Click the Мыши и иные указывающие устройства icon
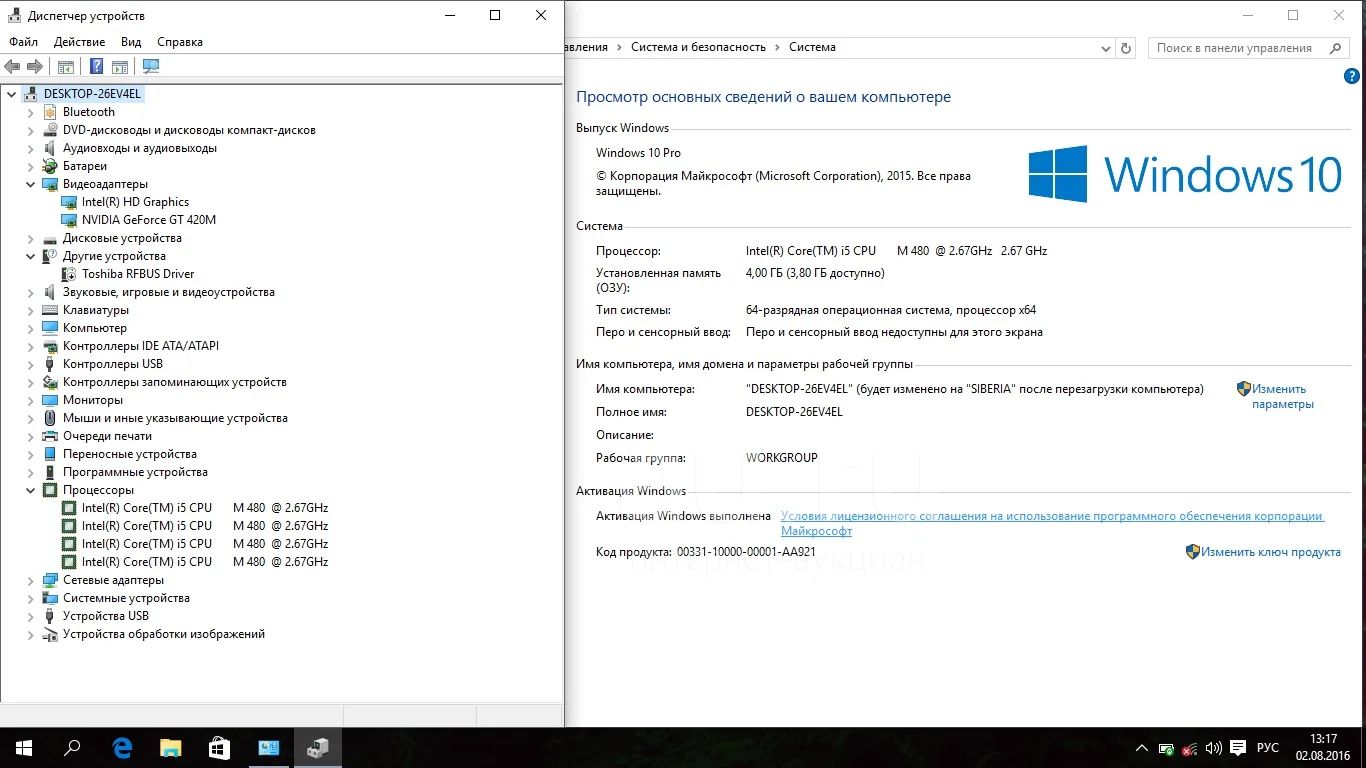Screen dimensions: 1366x768 [x=50, y=418]
